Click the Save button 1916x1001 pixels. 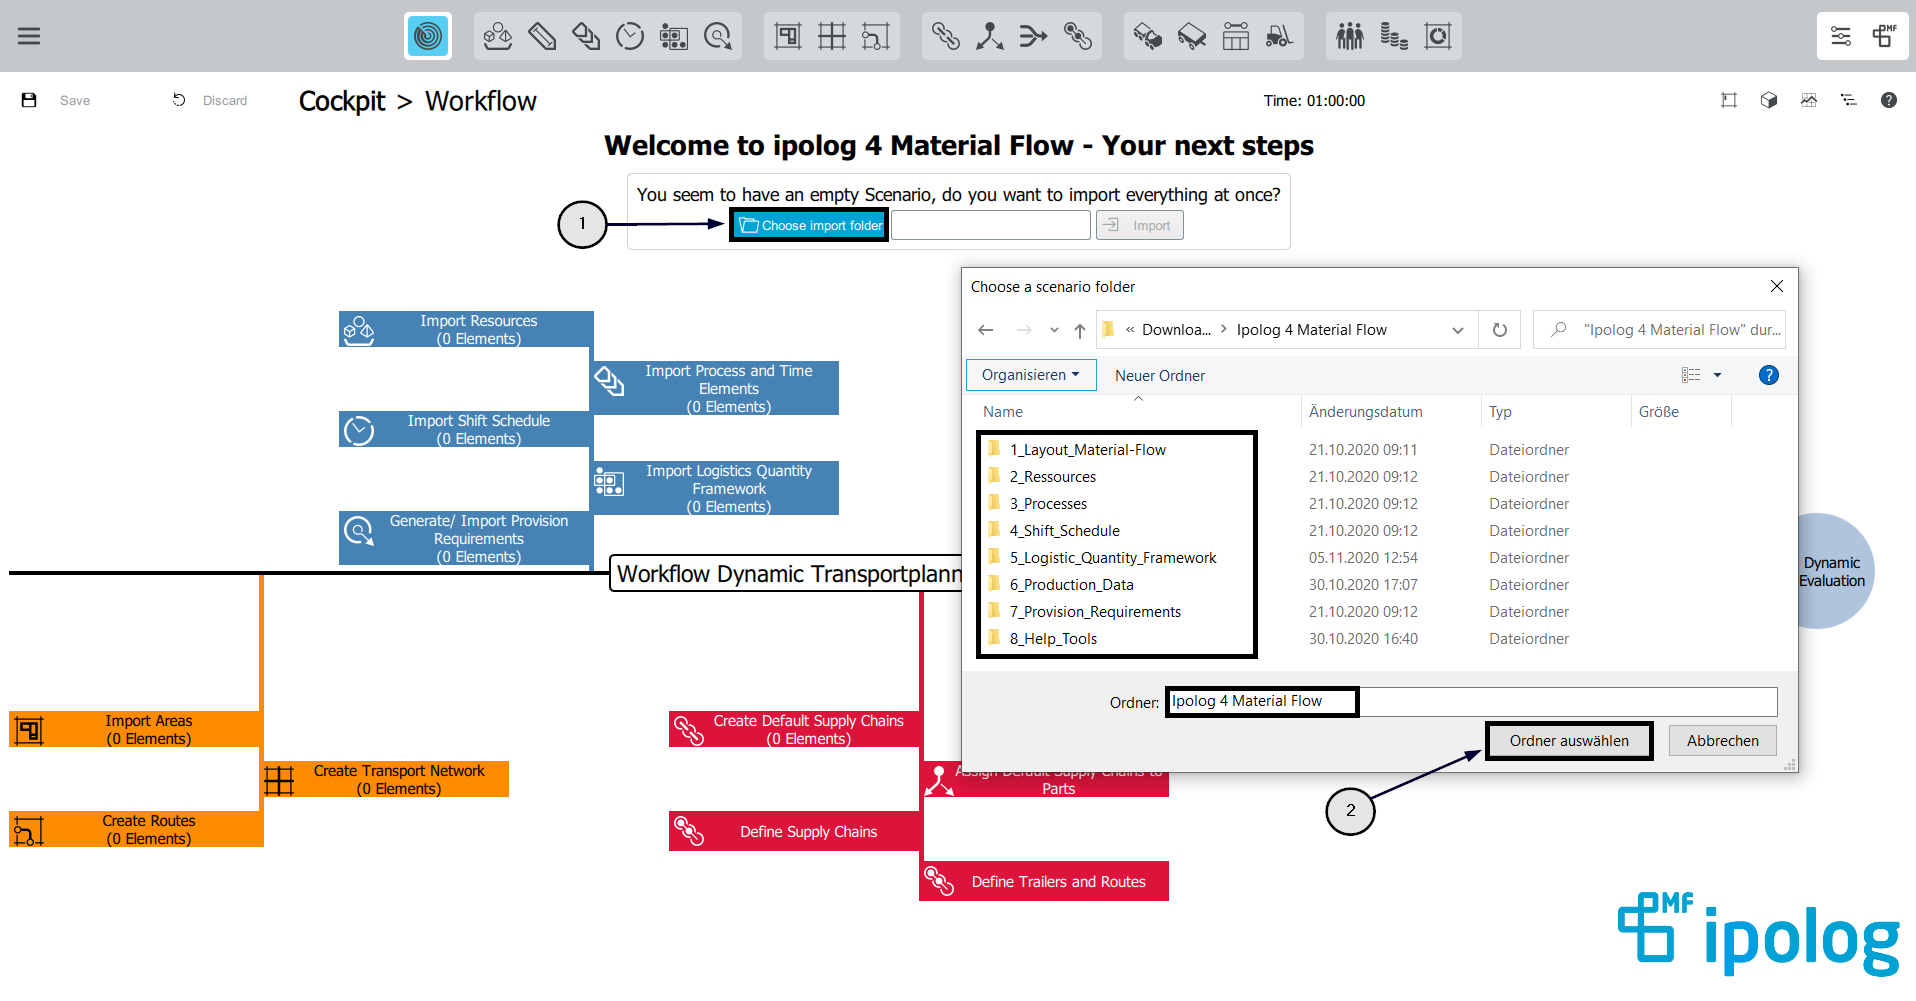56,100
